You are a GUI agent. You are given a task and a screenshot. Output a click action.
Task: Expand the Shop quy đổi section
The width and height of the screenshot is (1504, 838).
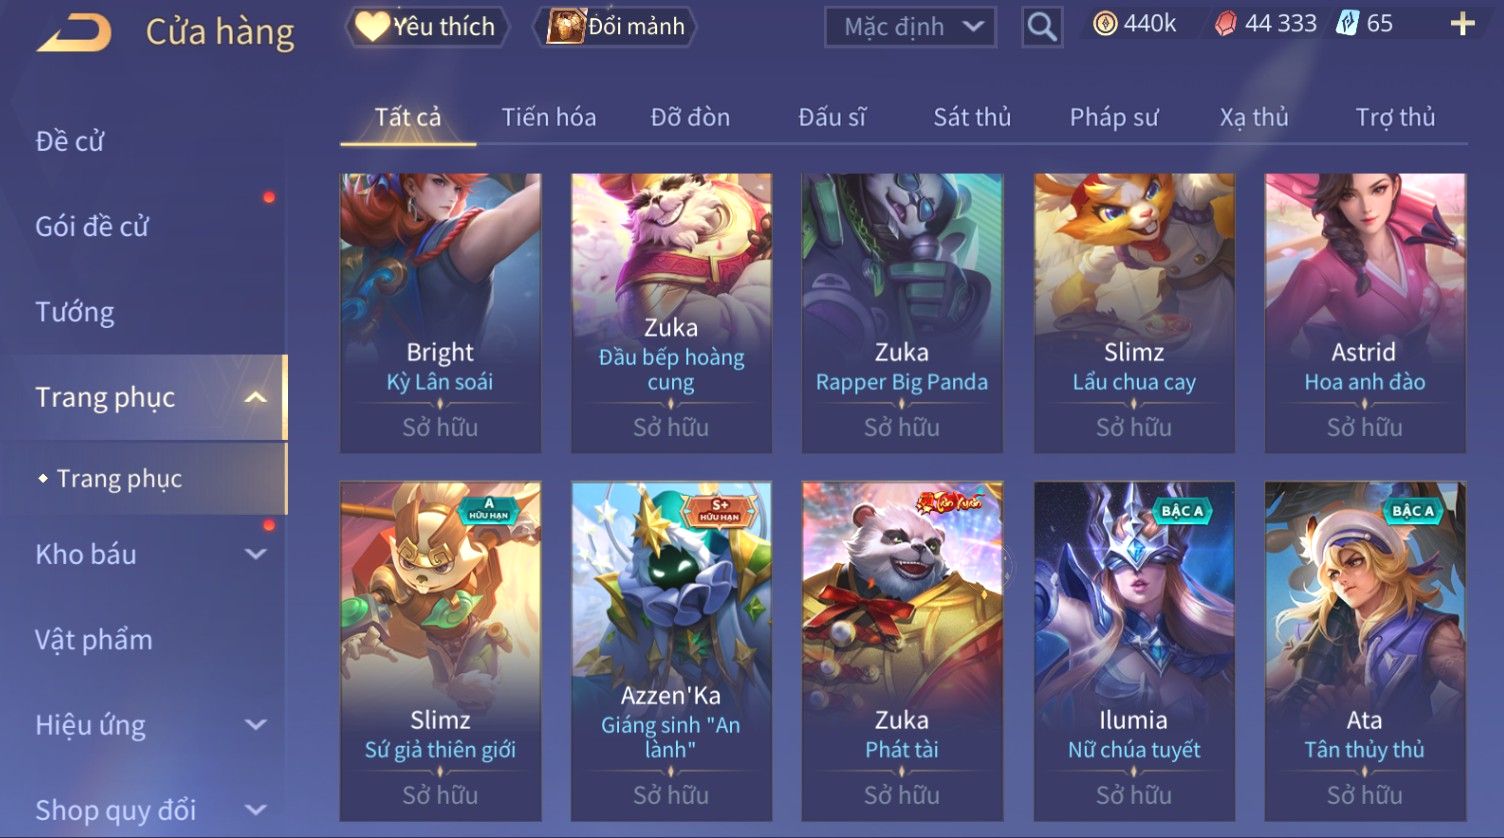click(x=256, y=810)
